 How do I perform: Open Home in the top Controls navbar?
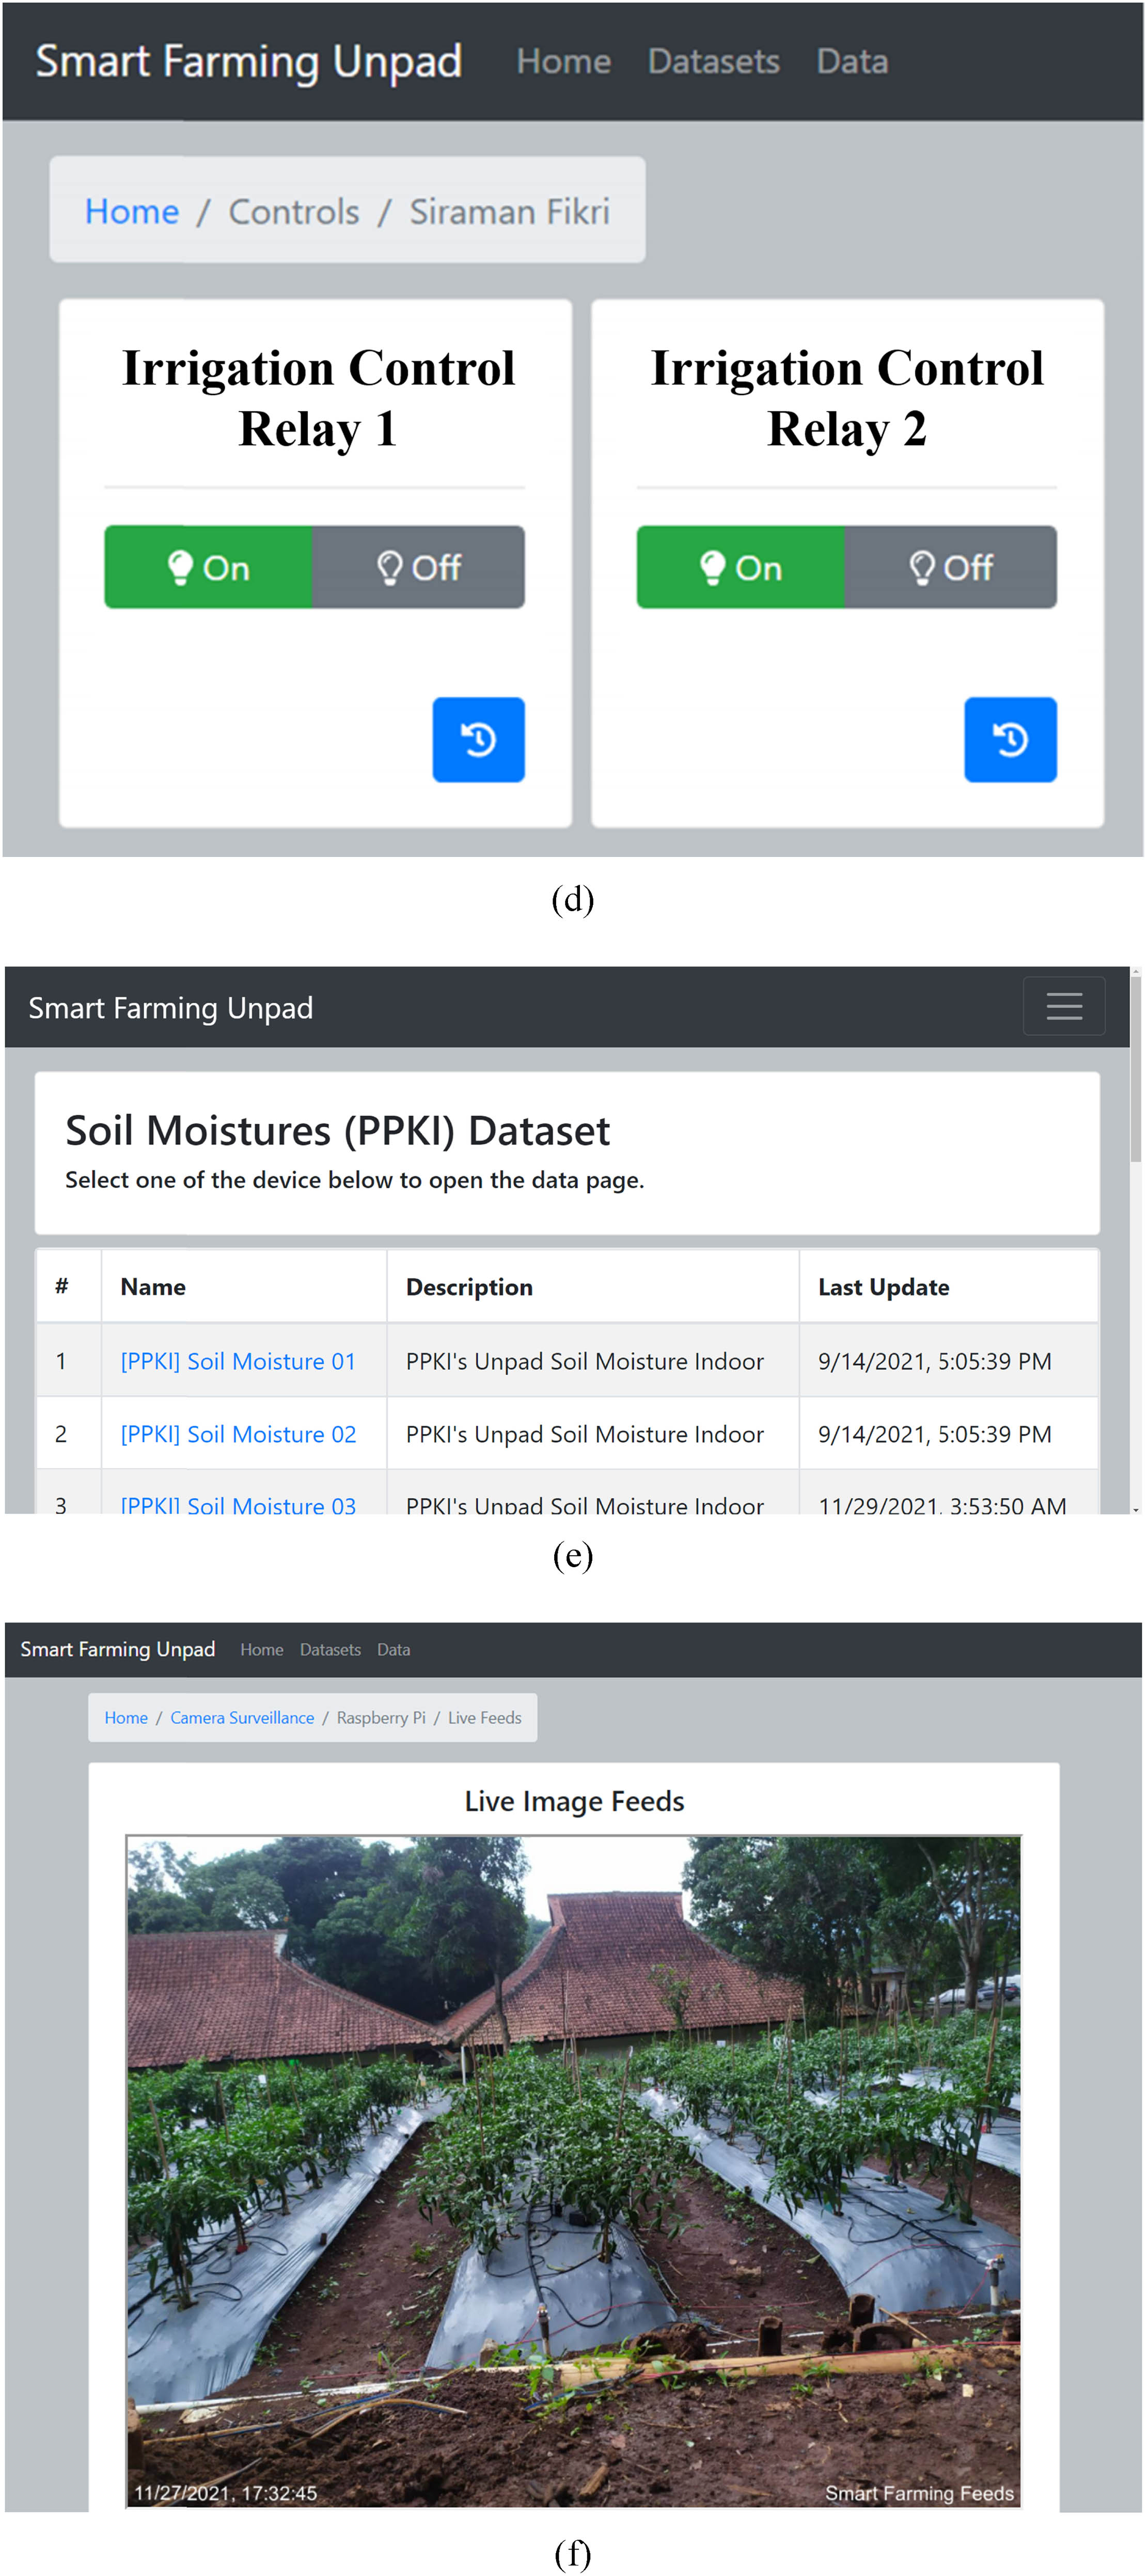[564, 62]
